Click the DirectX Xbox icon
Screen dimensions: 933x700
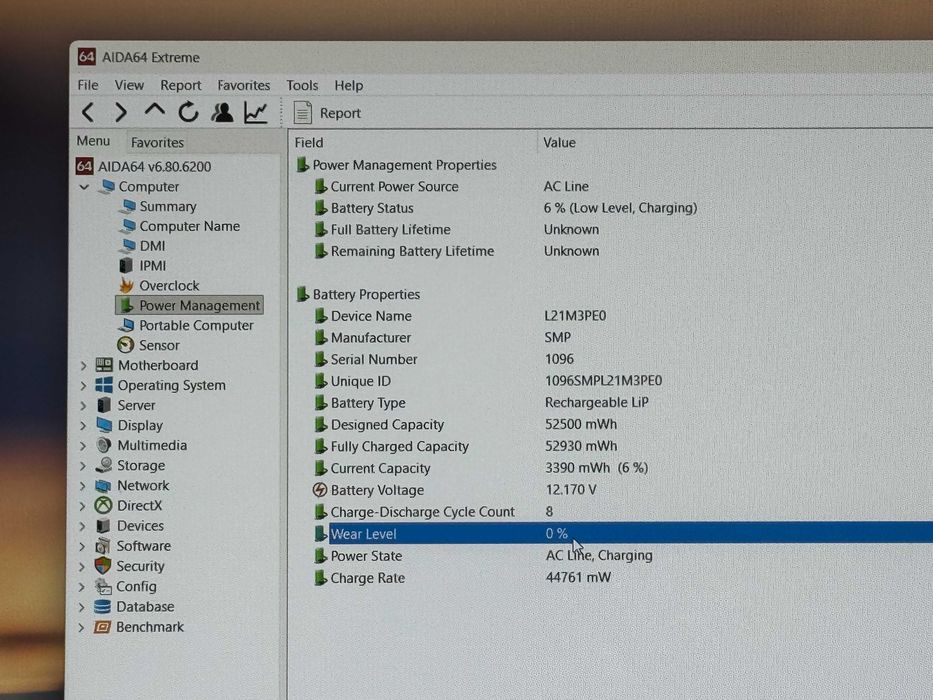click(104, 506)
